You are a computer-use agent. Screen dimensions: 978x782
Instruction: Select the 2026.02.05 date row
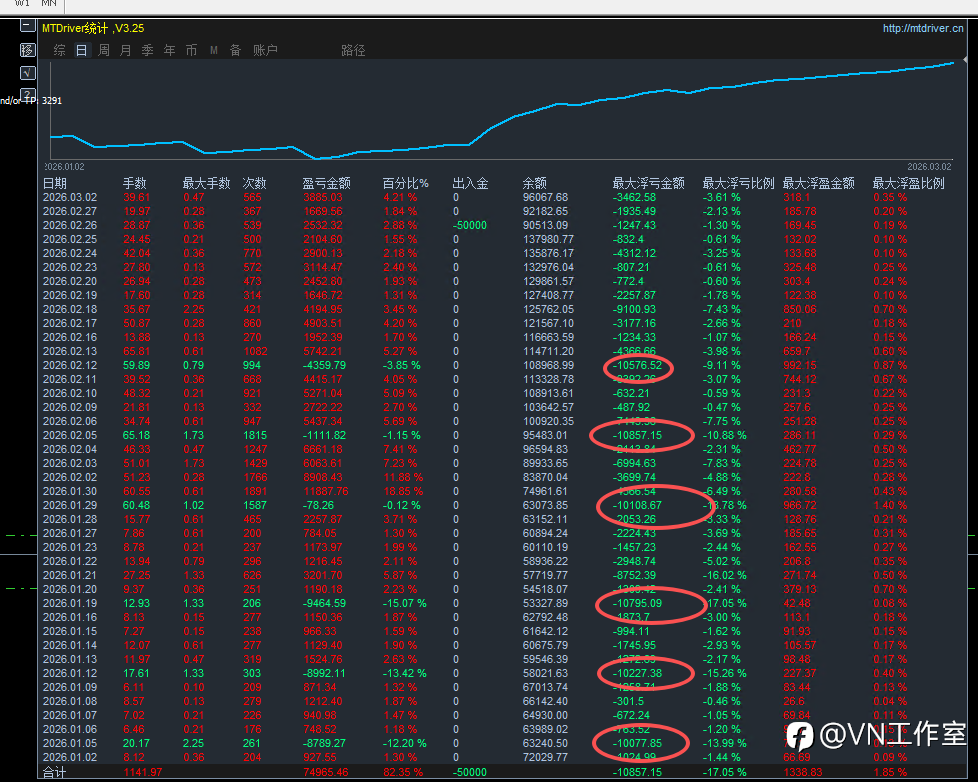pyautogui.click(x=70, y=435)
